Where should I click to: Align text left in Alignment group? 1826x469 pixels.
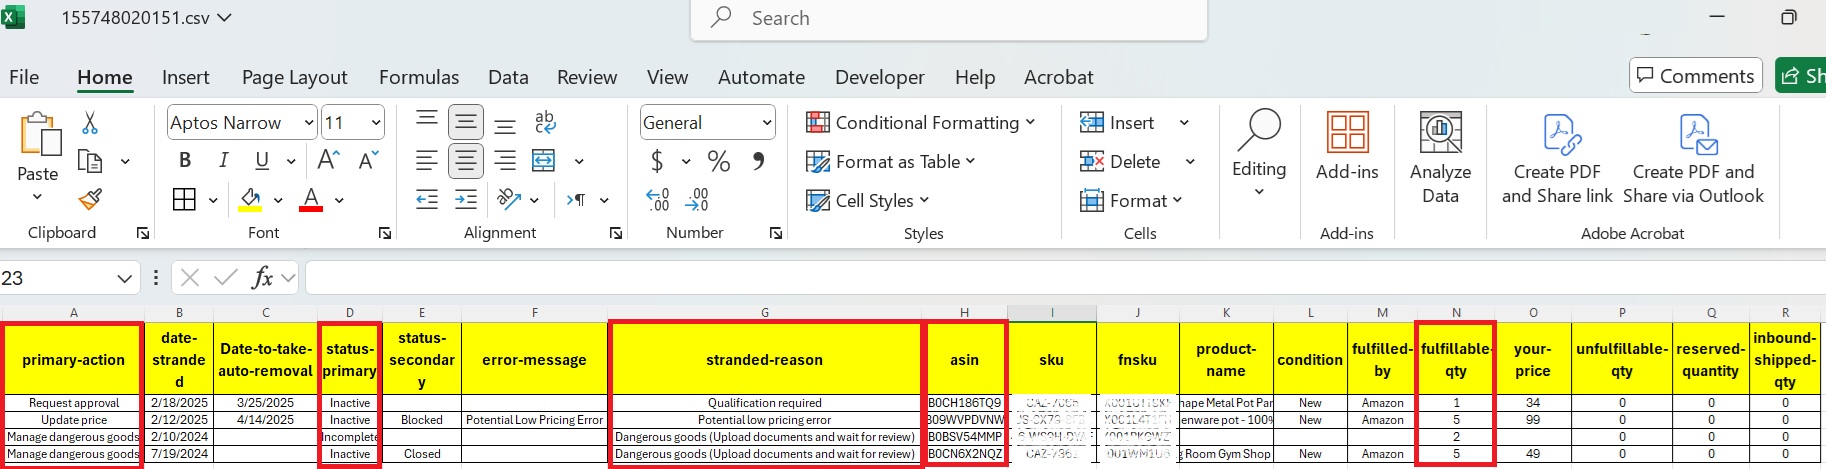[427, 160]
